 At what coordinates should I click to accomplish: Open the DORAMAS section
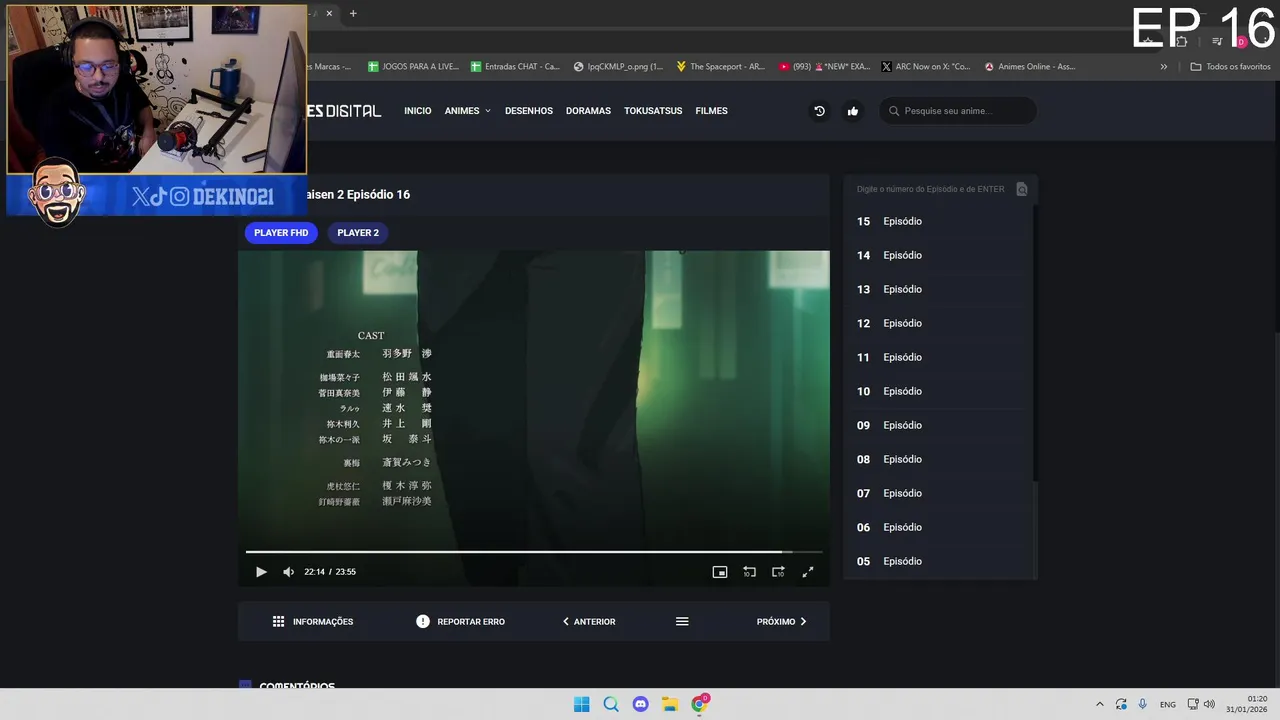588,111
